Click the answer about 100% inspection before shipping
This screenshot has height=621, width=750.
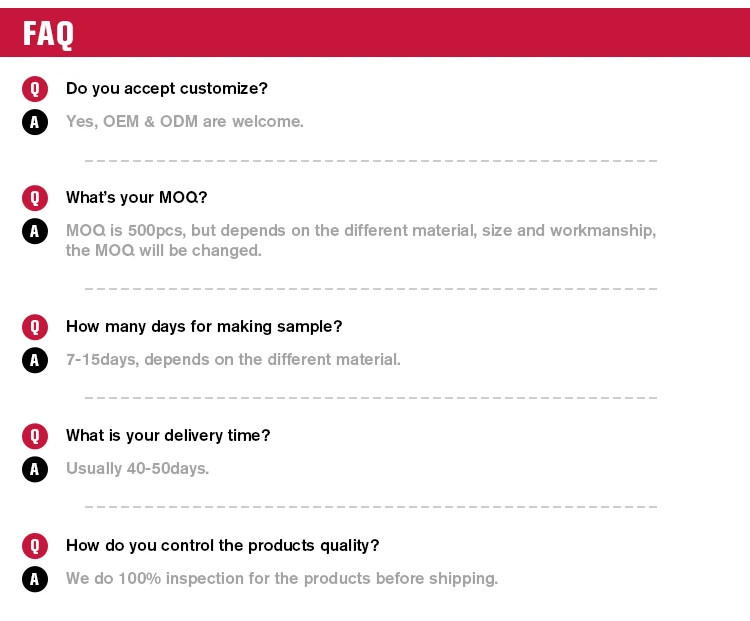coord(281,578)
